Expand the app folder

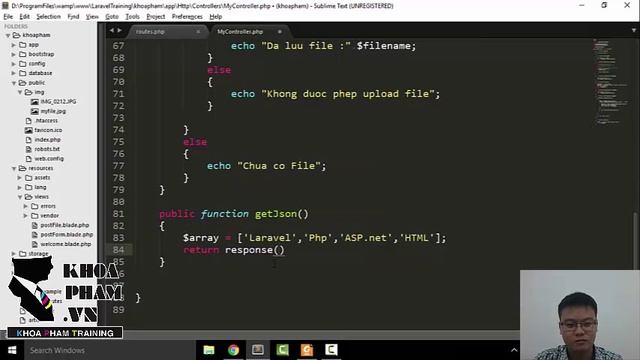[14, 45]
